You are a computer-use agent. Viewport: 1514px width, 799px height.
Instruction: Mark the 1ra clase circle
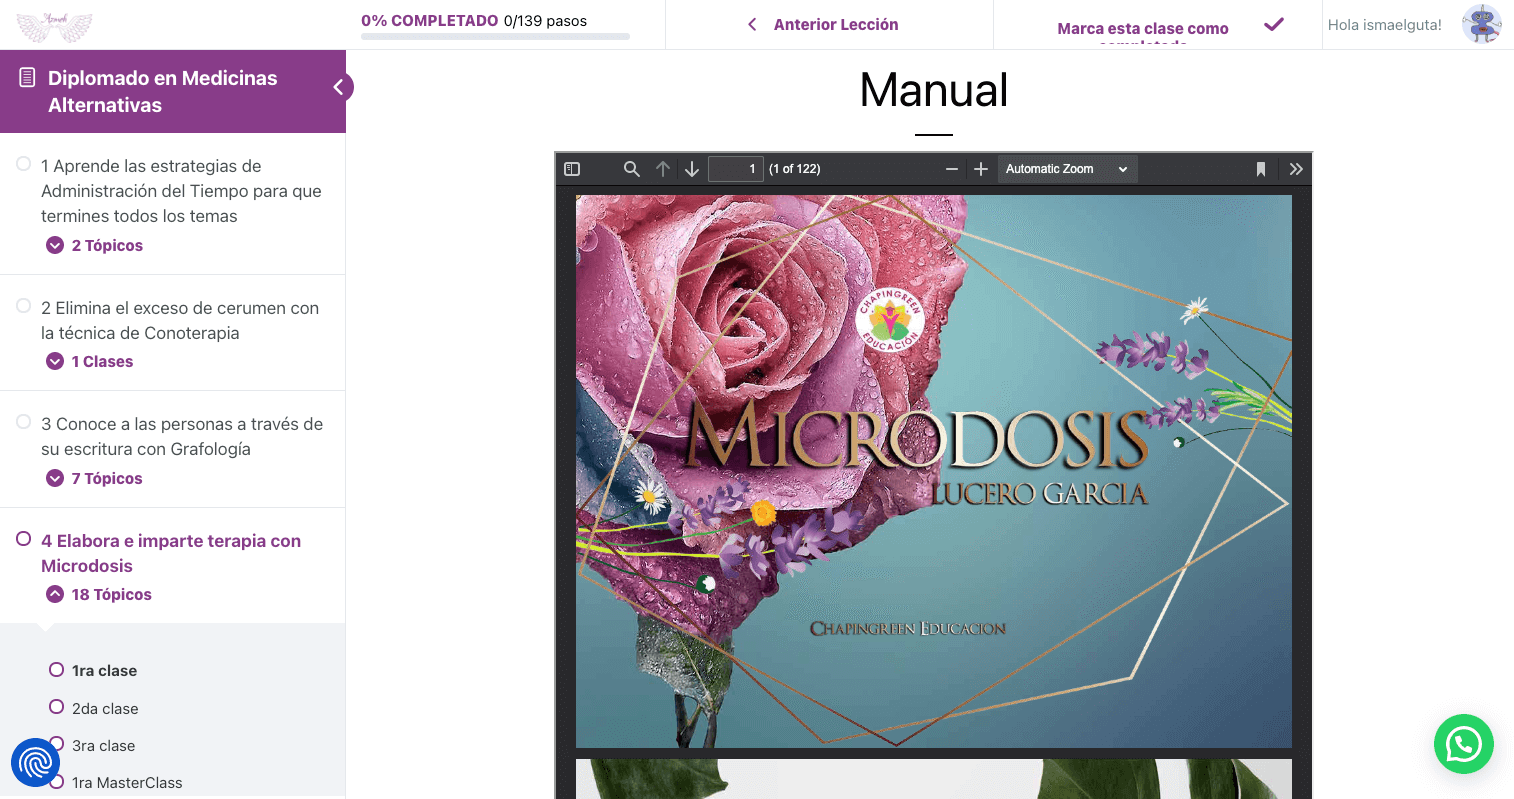[57, 670]
